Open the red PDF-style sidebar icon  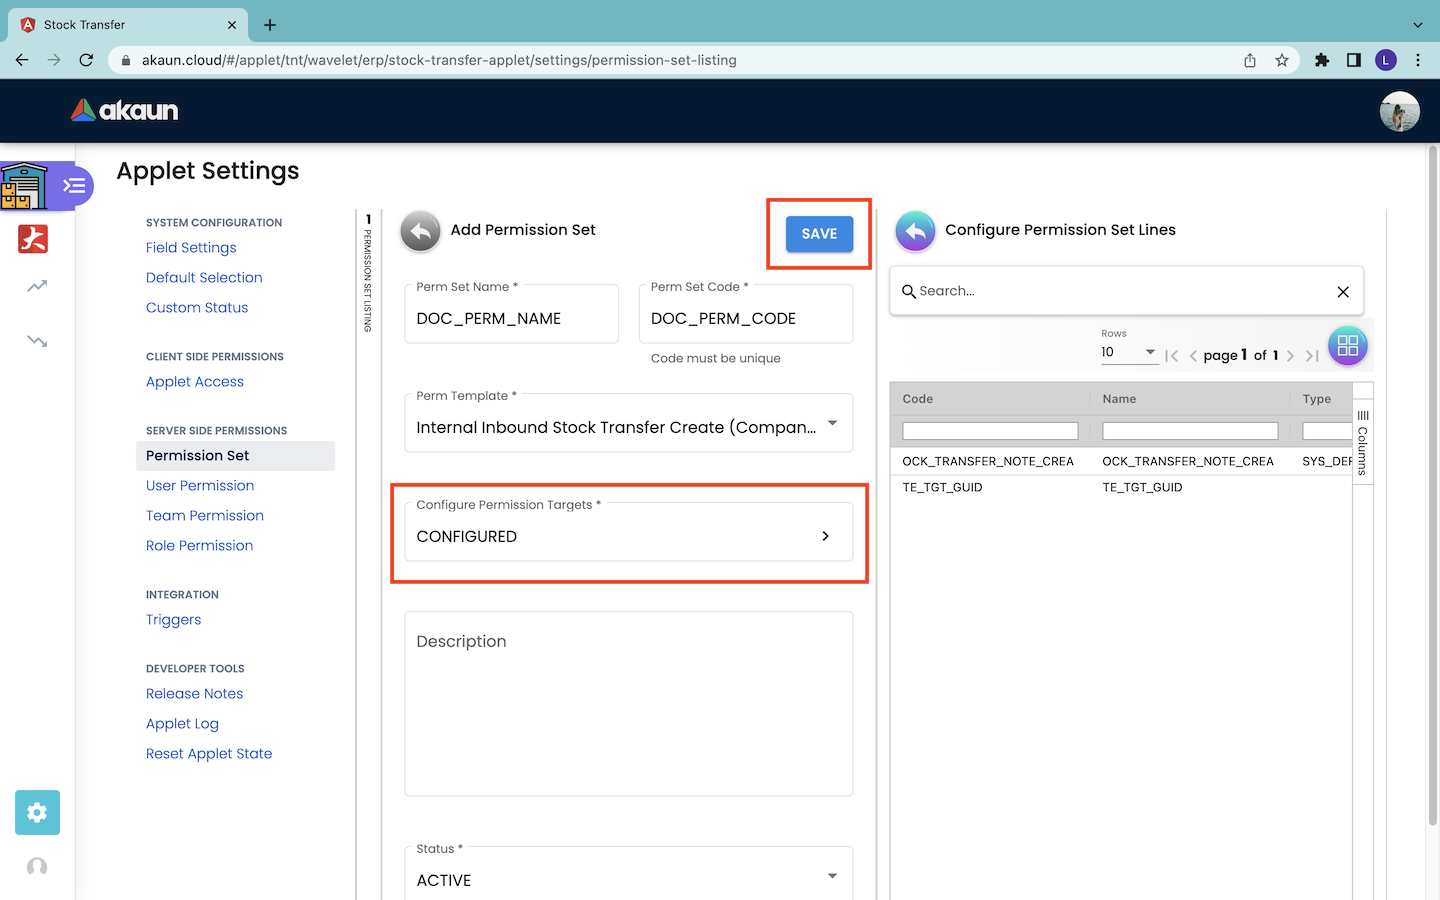tap(33, 239)
